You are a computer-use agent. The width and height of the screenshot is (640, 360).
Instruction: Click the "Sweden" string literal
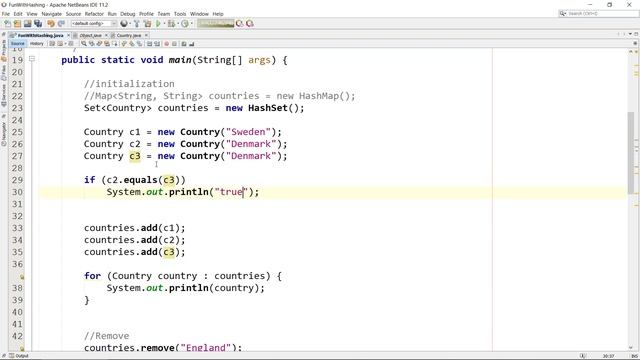248,132
